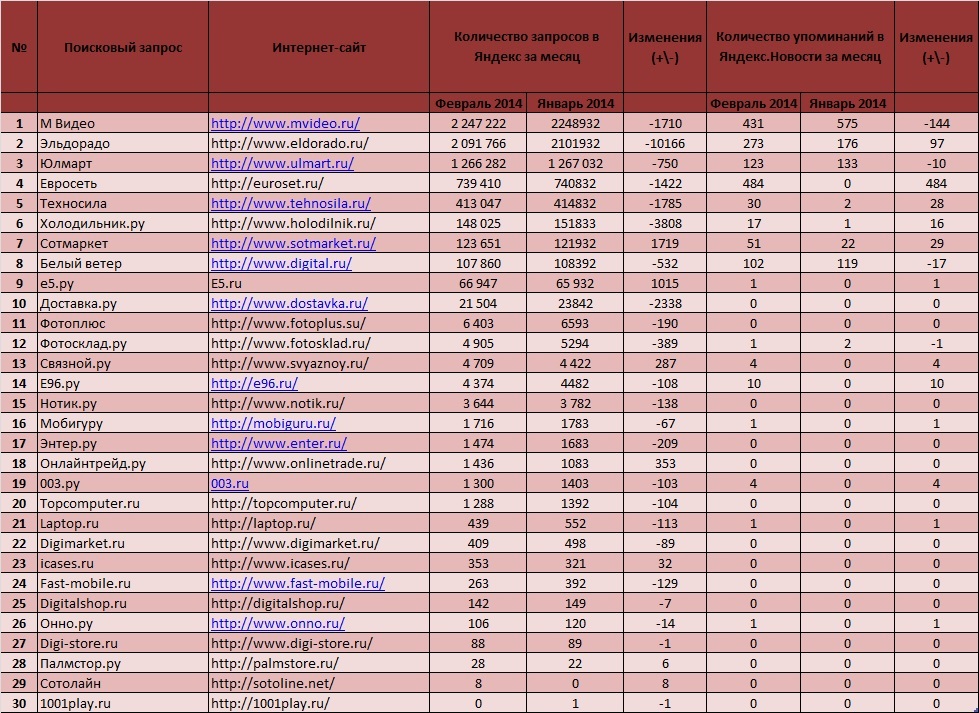Click the value '413 047'
The image size is (979, 713).
478,204
